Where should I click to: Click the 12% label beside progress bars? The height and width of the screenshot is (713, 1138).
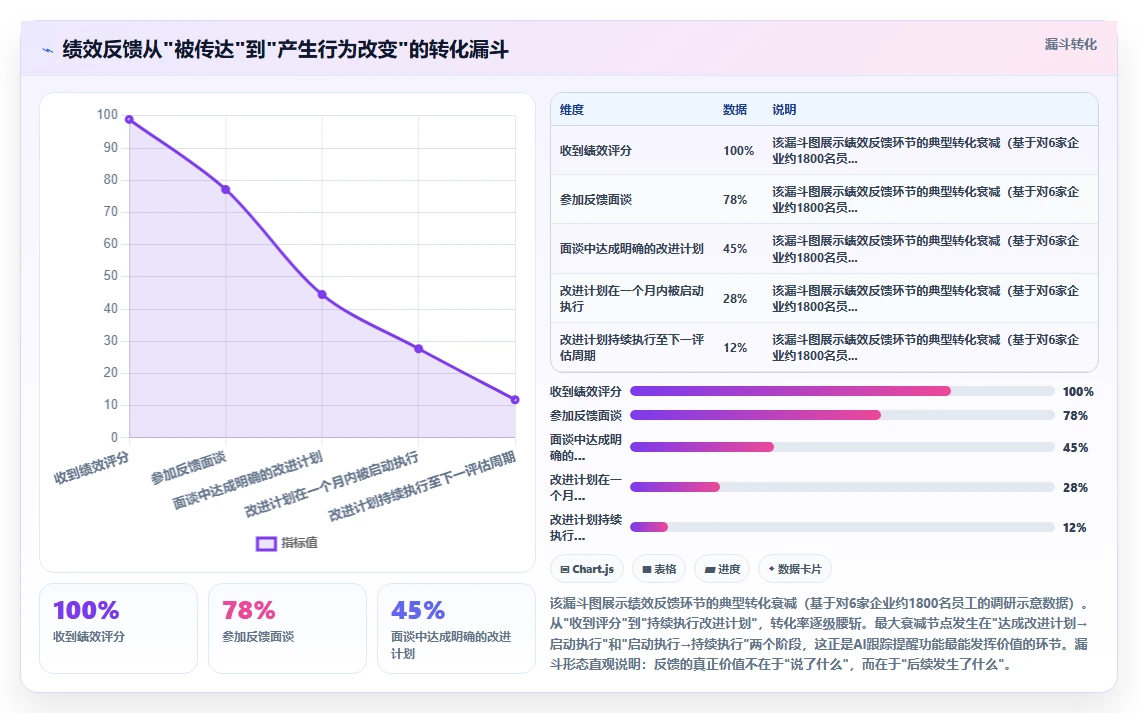tap(1074, 527)
